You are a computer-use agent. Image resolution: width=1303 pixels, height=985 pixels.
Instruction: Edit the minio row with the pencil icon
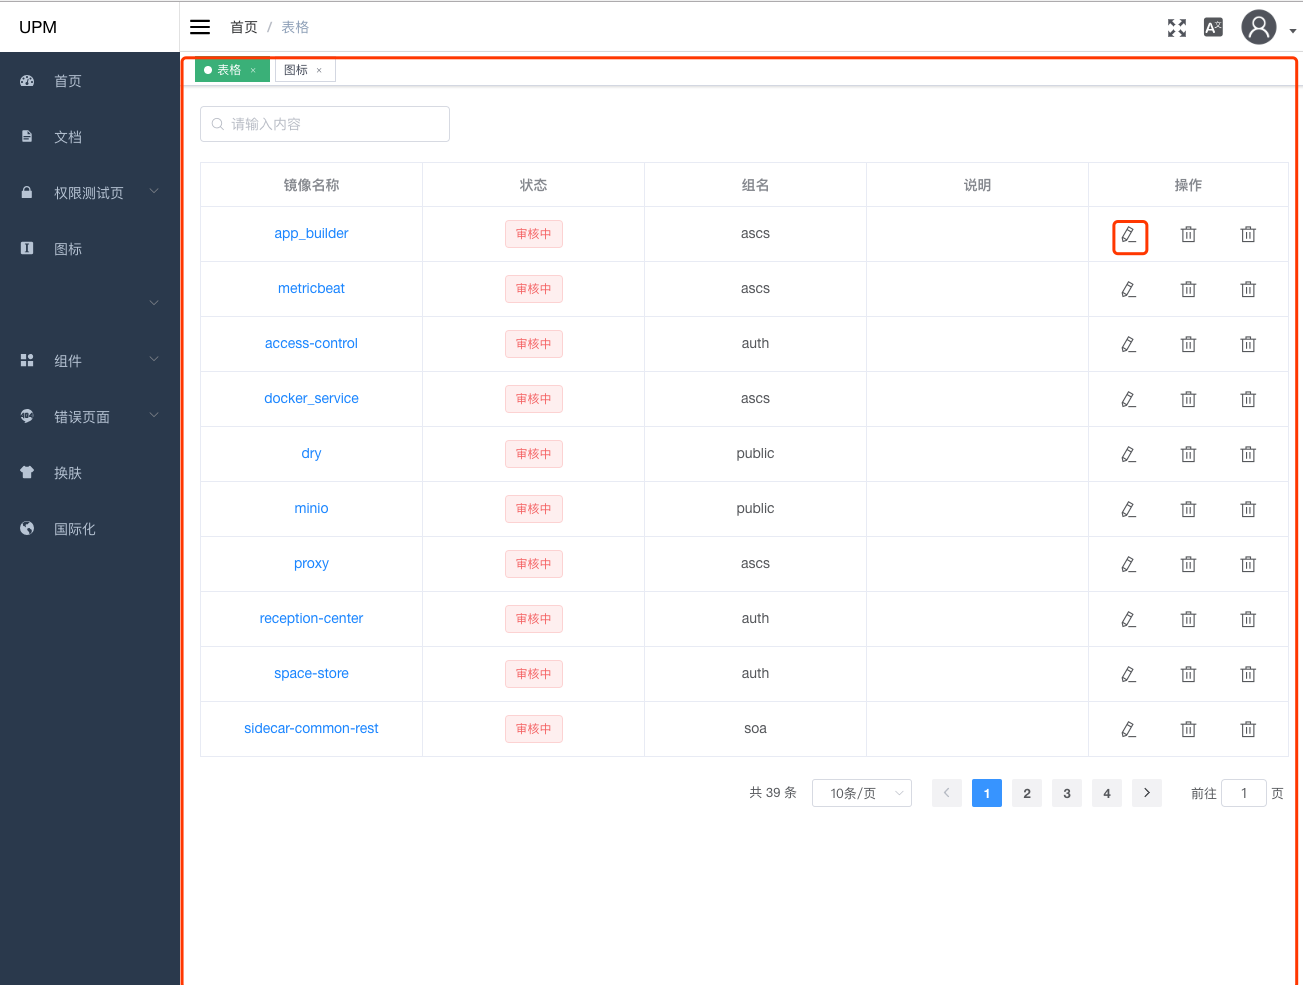(x=1128, y=509)
